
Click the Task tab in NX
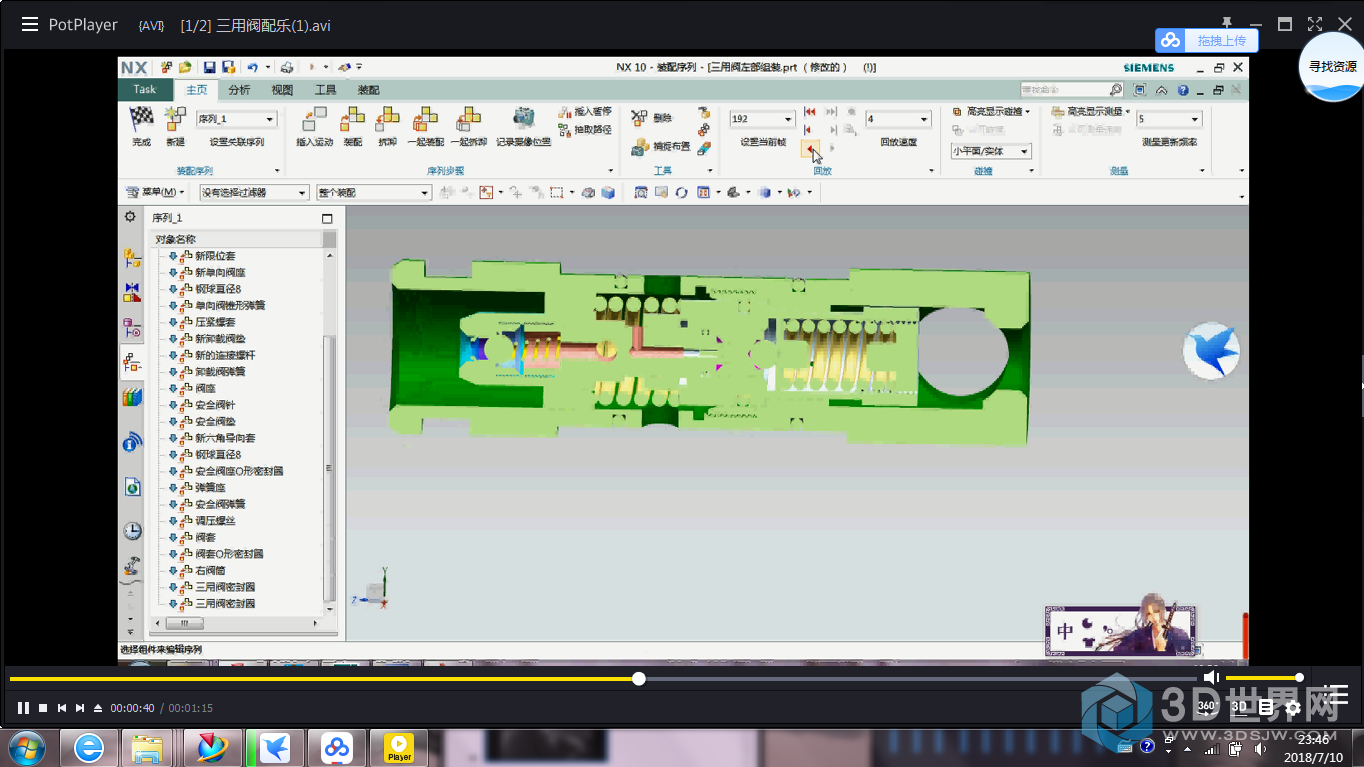tap(145, 89)
